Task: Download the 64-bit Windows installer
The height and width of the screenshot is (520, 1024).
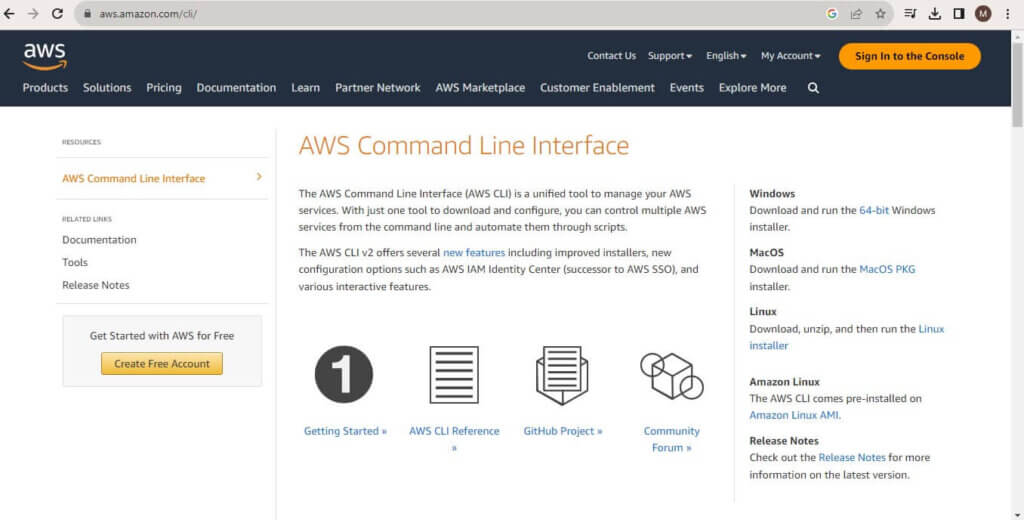Action: point(874,210)
